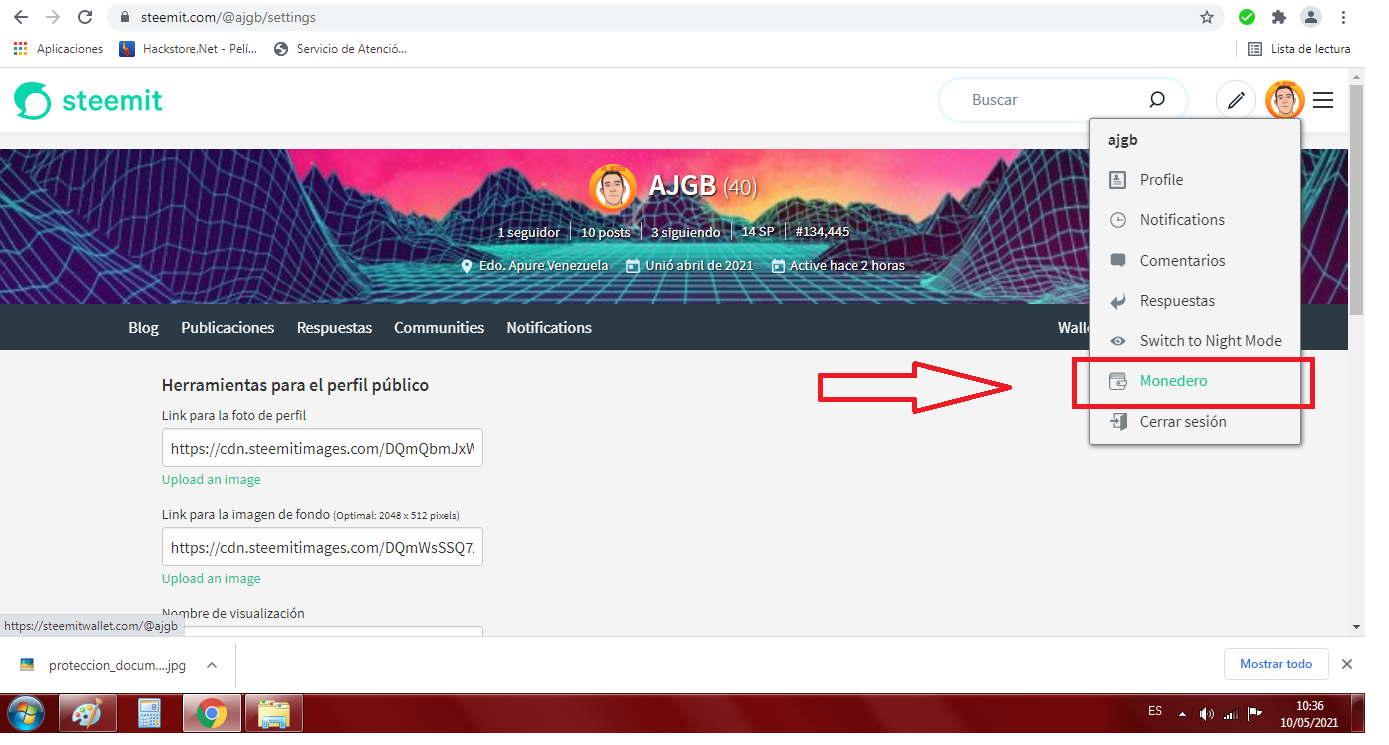This screenshot has height=745, width=1389.
Task: Reload the page
Action: [85, 17]
